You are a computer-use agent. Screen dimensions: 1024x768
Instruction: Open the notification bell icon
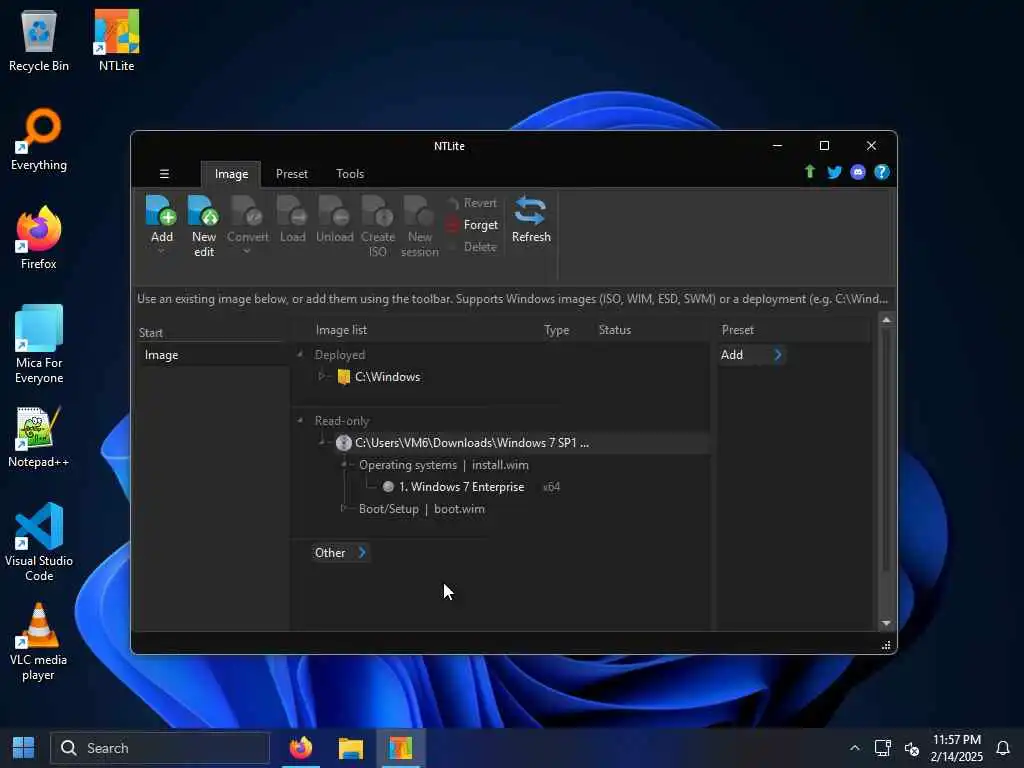pos(1002,748)
